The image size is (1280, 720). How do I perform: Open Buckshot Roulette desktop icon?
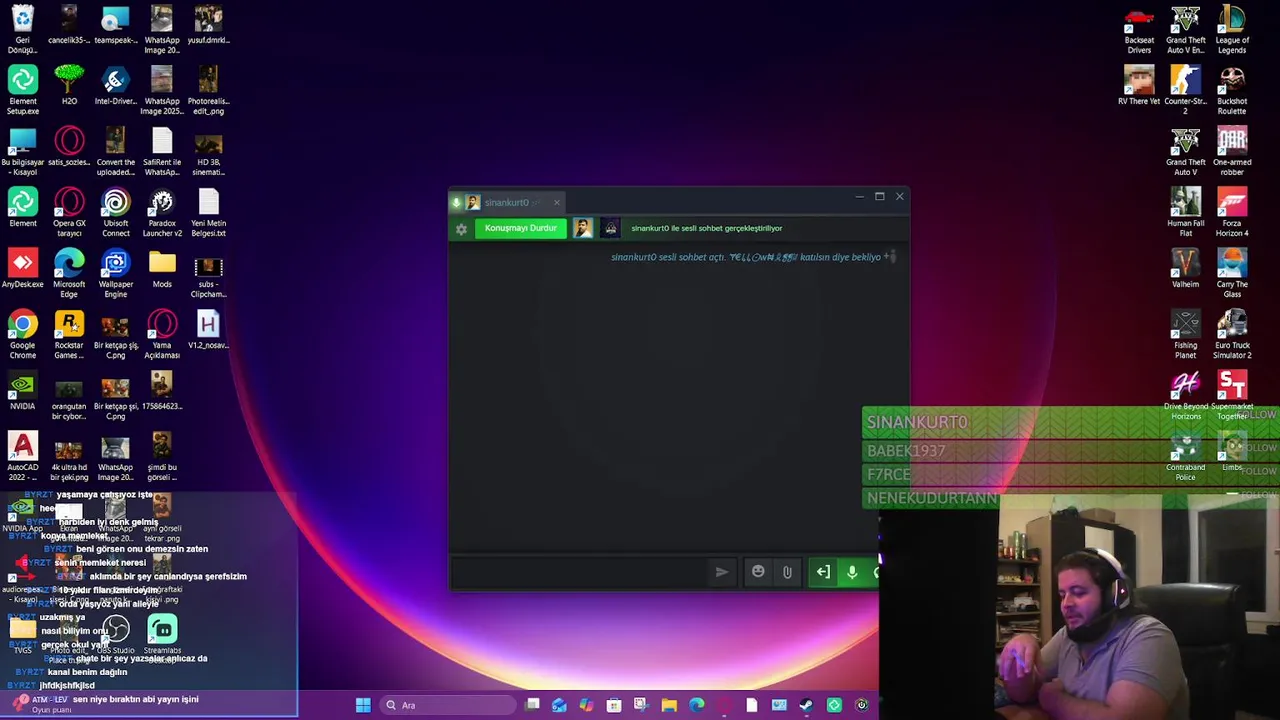coord(1232,91)
